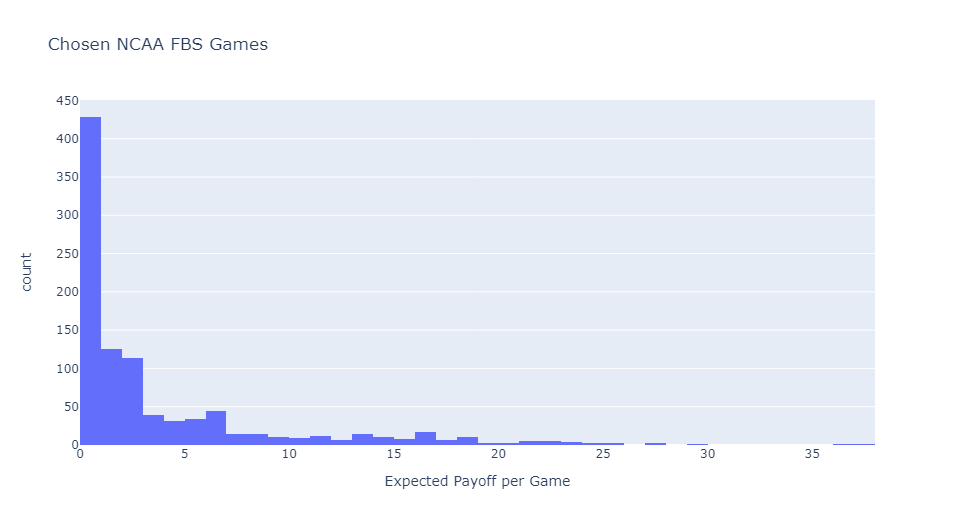Click the 'count' y-axis title

pyautogui.click(x=28, y=272)
